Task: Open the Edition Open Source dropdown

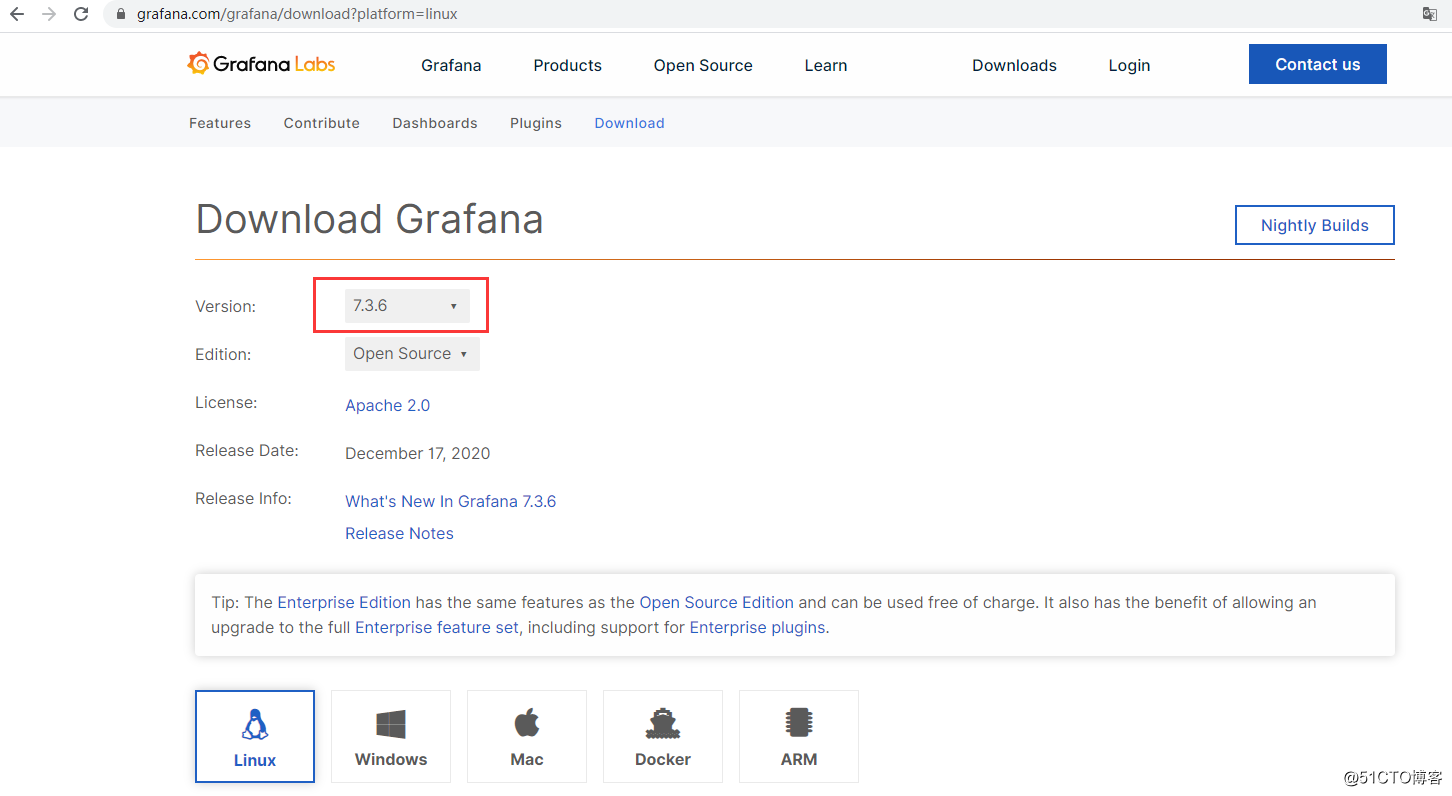Action: [412, 354]
